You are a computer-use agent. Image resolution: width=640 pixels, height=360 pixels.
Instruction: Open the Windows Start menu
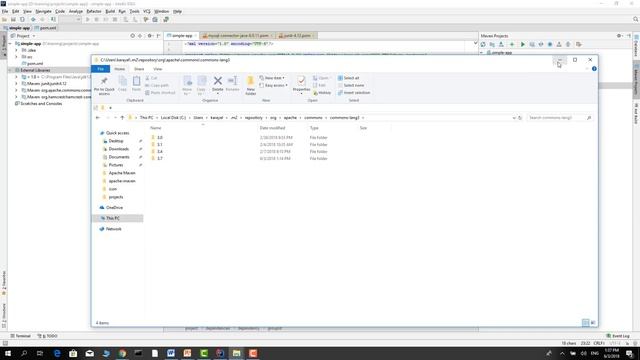(8, 353)
